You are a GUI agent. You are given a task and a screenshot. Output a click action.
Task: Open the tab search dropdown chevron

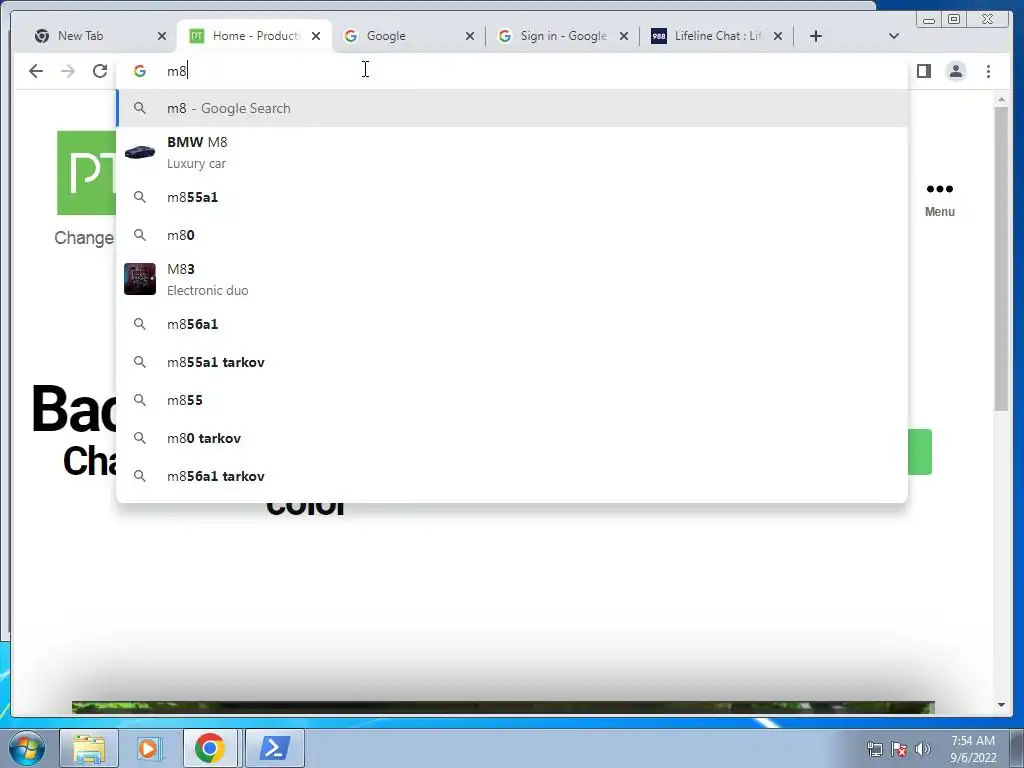click(894, 36)
